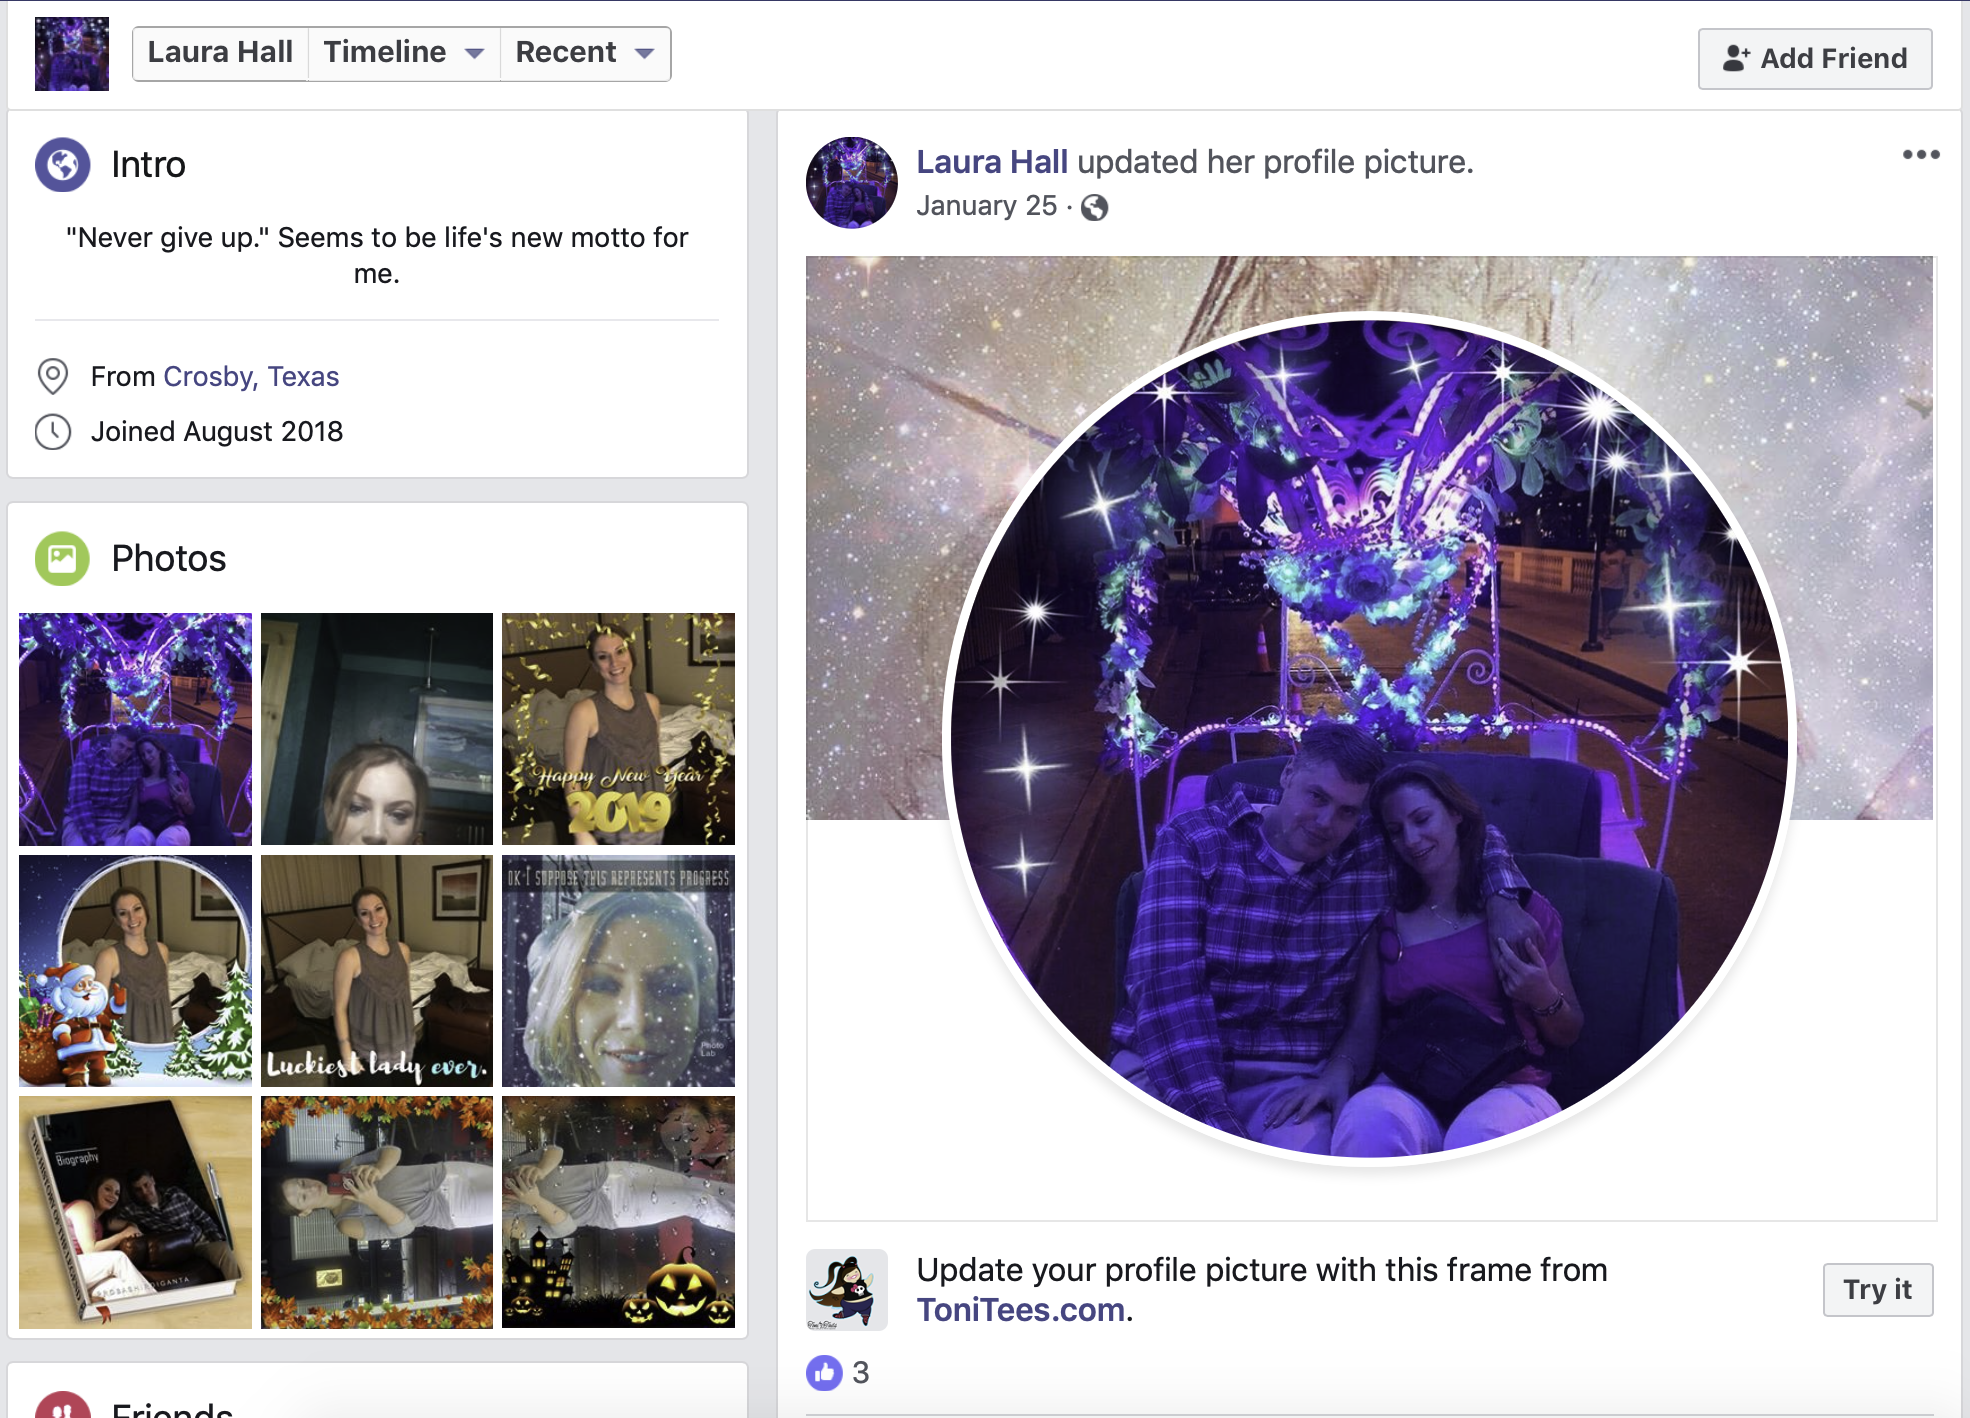Image resolution: width=1970 pixels, height=1418 pixels.
Task: Click the blue like reaction icon
Action: pos(824,1372)
